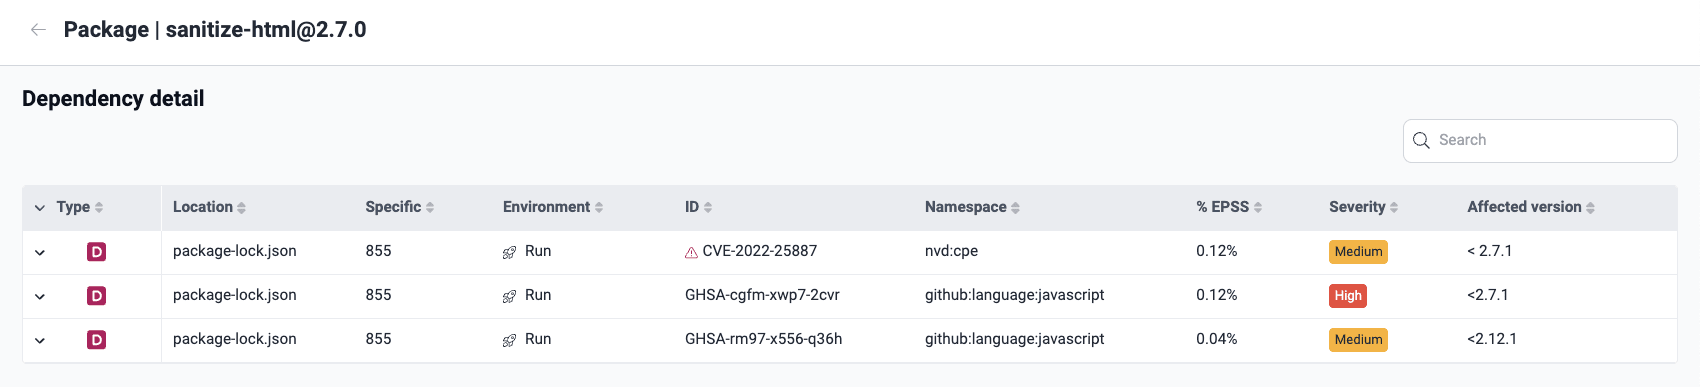Click 855 in CVE-2022-25887 row
Viewport: 1700px width, 387px height.
pyautogui.click(x=378, y=251)
